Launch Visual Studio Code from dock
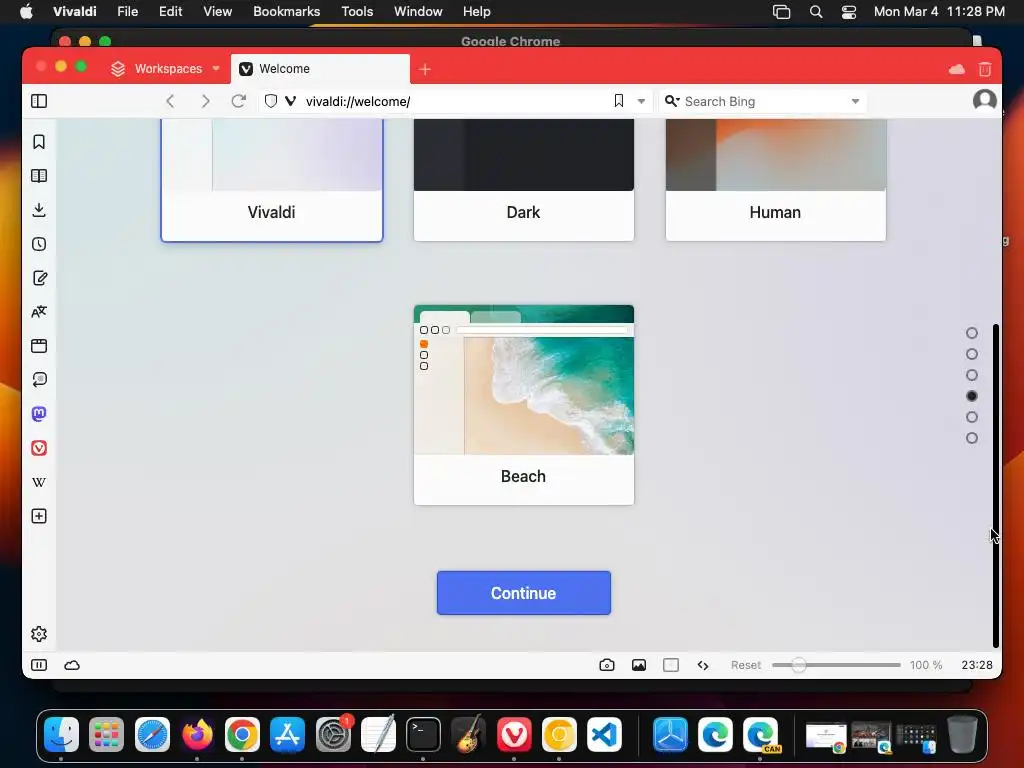 (x=604, y=735)
